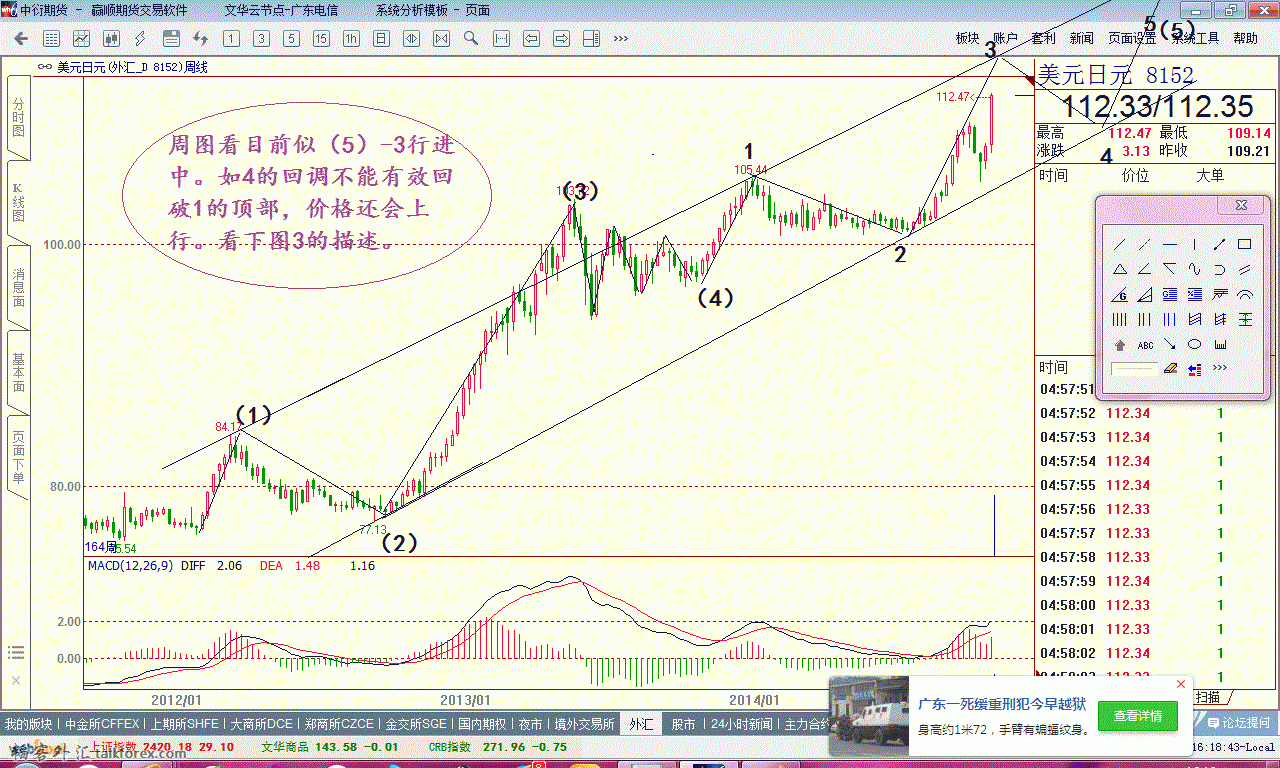
Task: Select the blue cycle lines tool
Action: pos(1170,320)
